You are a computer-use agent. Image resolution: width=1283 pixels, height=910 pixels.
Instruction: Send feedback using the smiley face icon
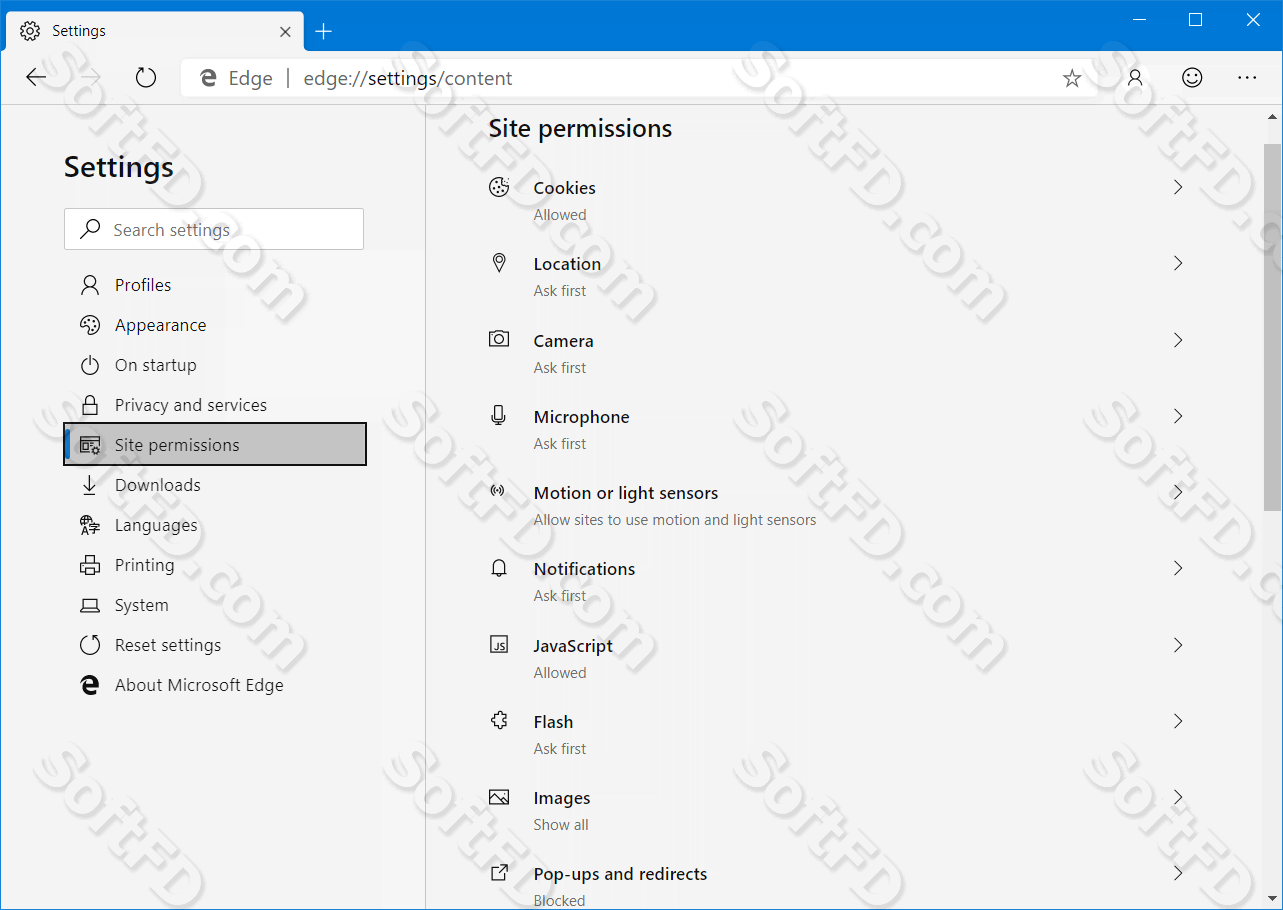1192,78
